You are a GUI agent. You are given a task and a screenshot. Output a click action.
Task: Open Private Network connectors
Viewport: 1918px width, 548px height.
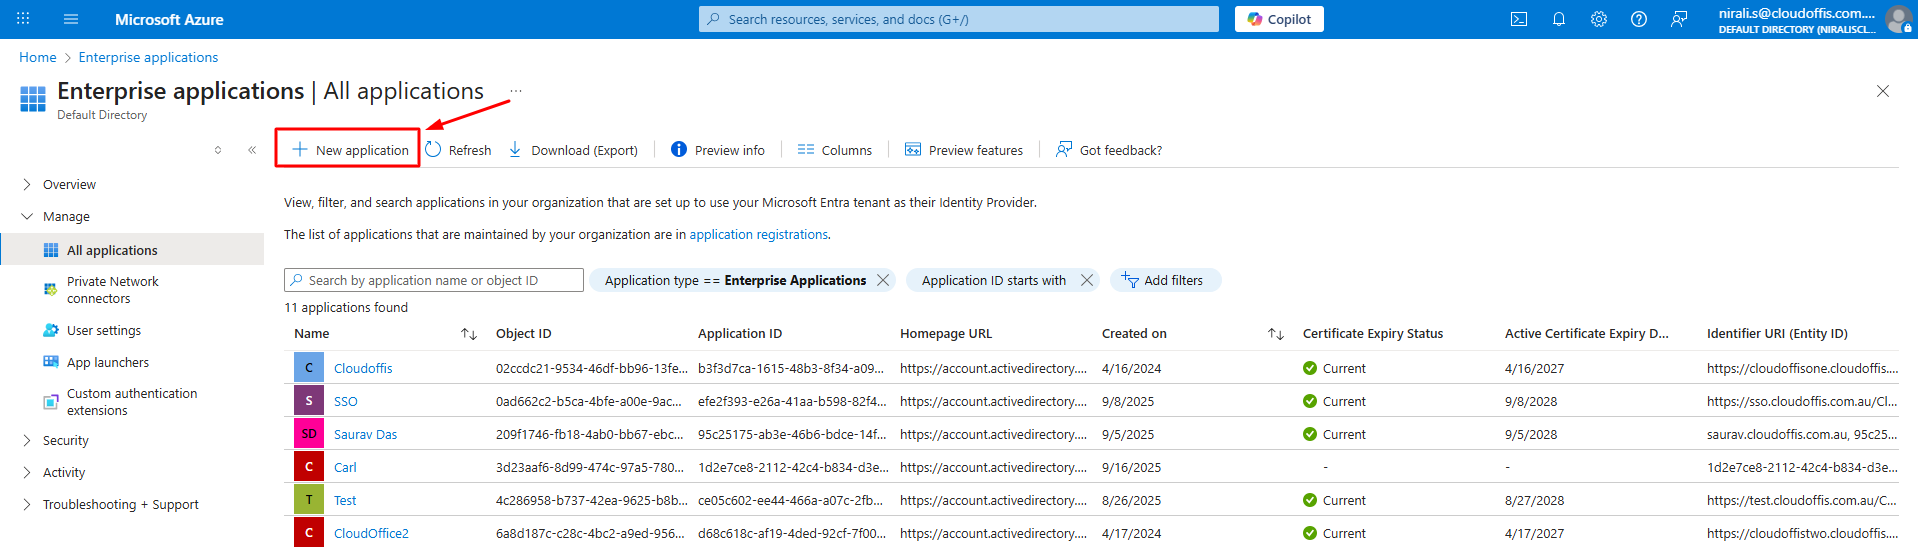[112, 290]
